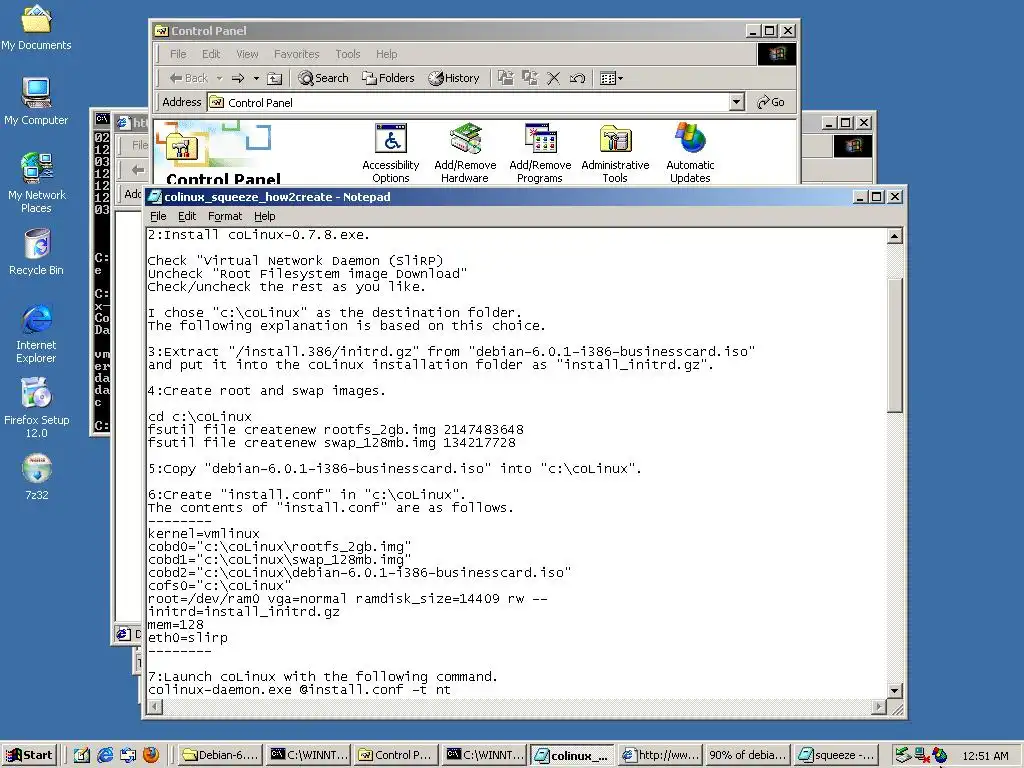Open Add/Remove Programs applet
The height and width of the screenshot is (768, 1024).
click(540, 153)
